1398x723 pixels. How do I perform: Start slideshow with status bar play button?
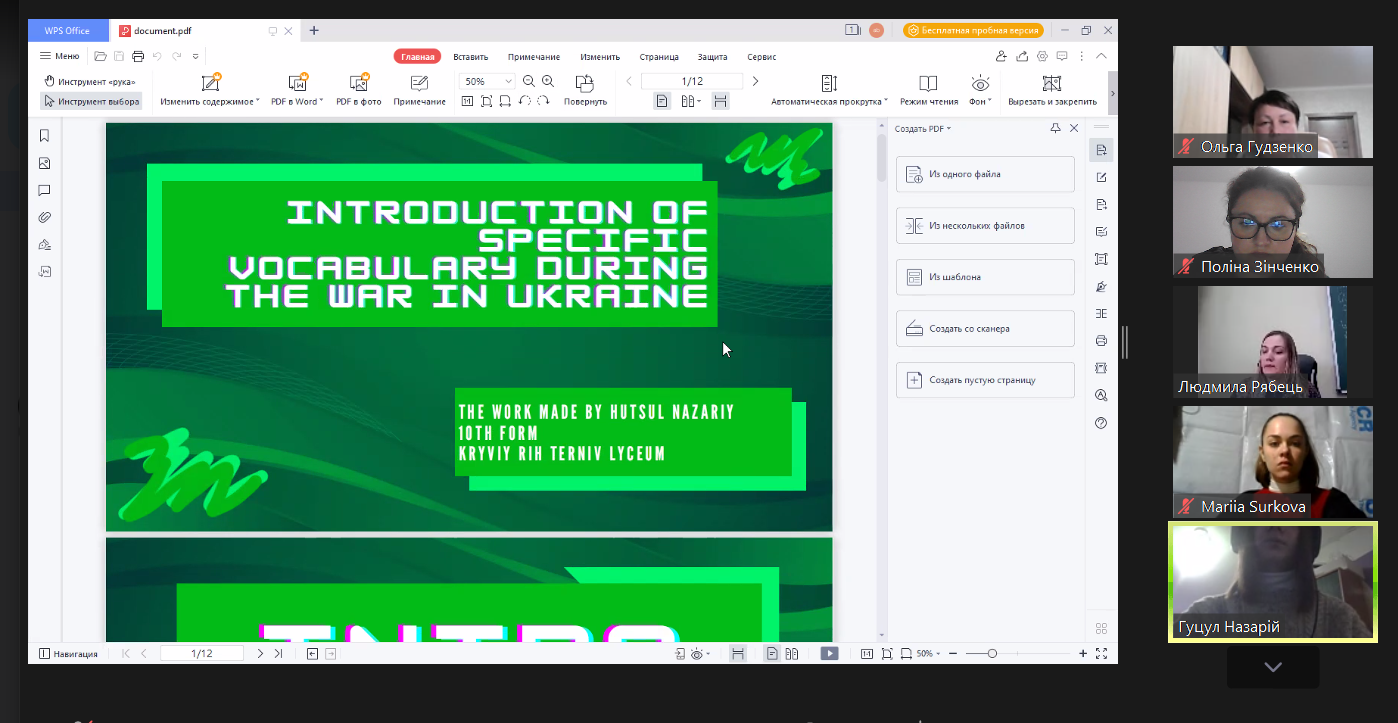pos(829,654)
